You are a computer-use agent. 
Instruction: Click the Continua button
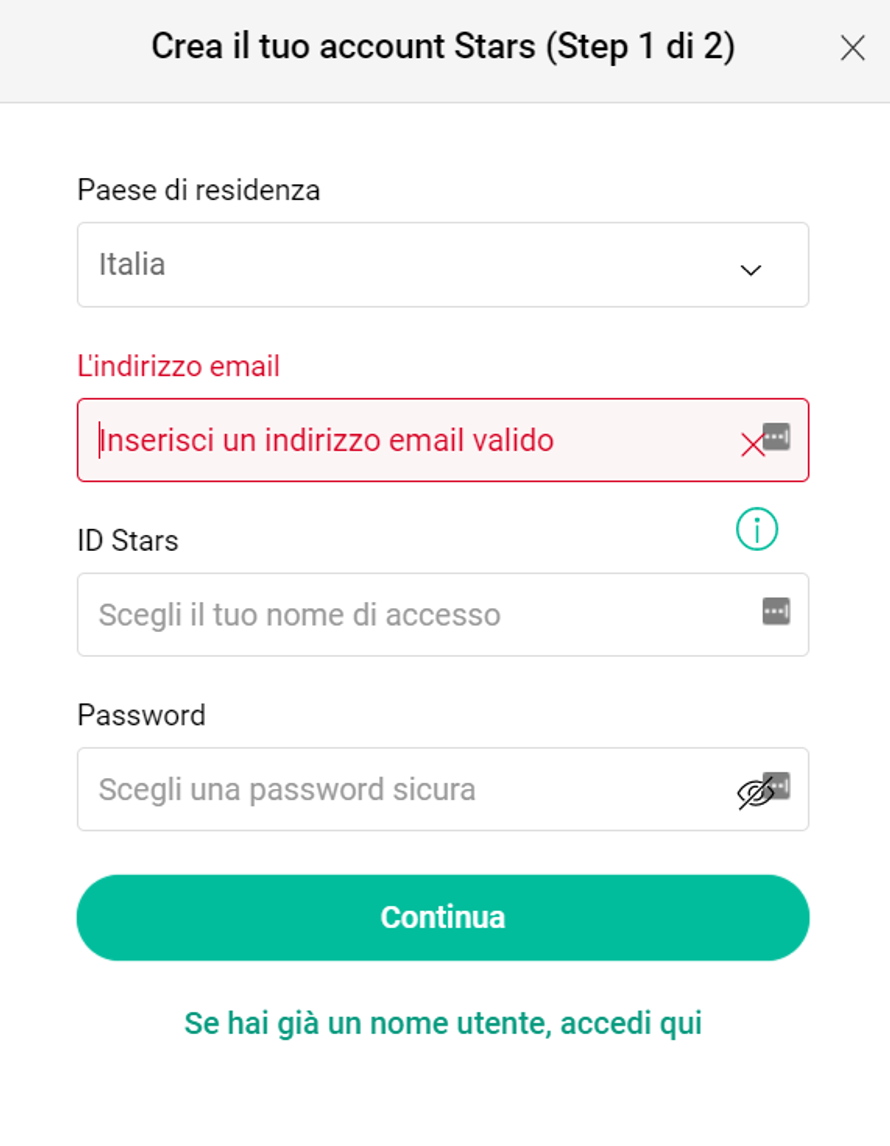[x=443, y=917]
